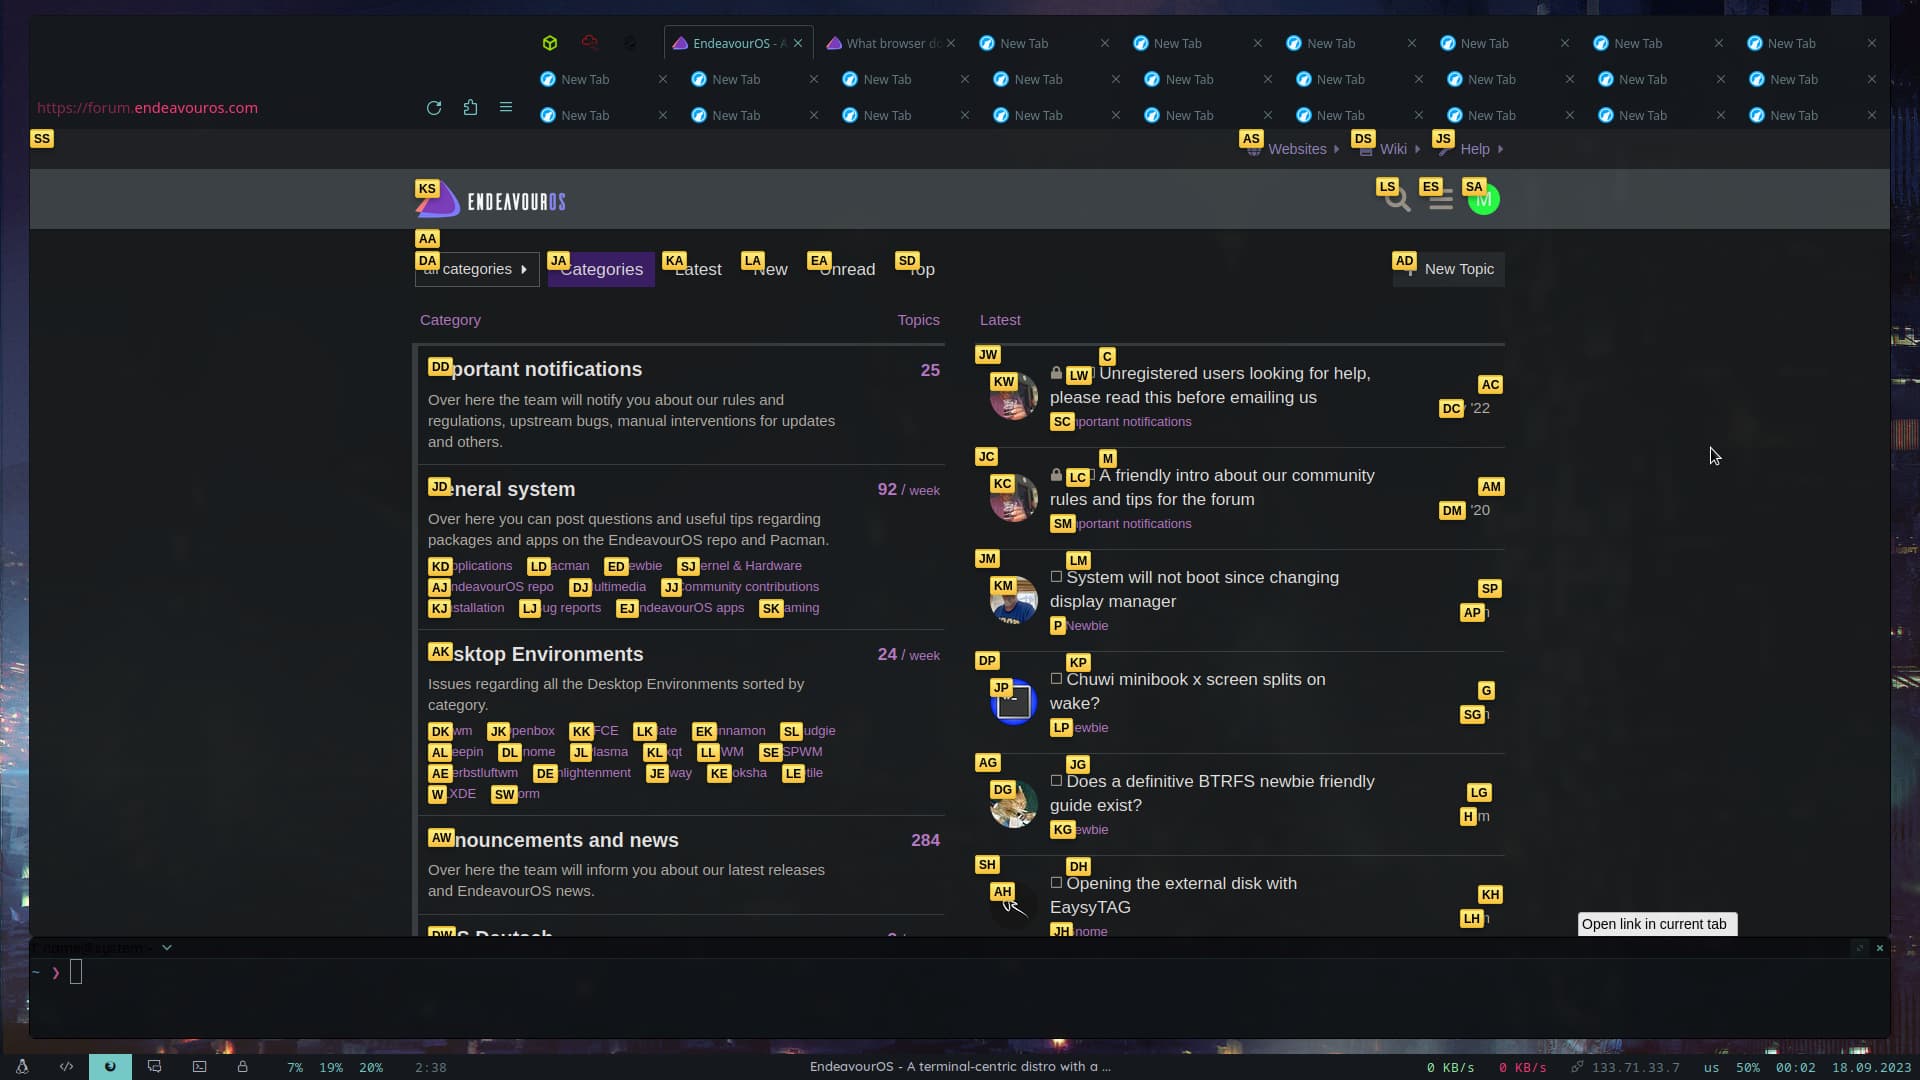Screen dimensions: 1920x1080
Task: Click the red cloud pinned tab icon
Action: pos(590,43)
